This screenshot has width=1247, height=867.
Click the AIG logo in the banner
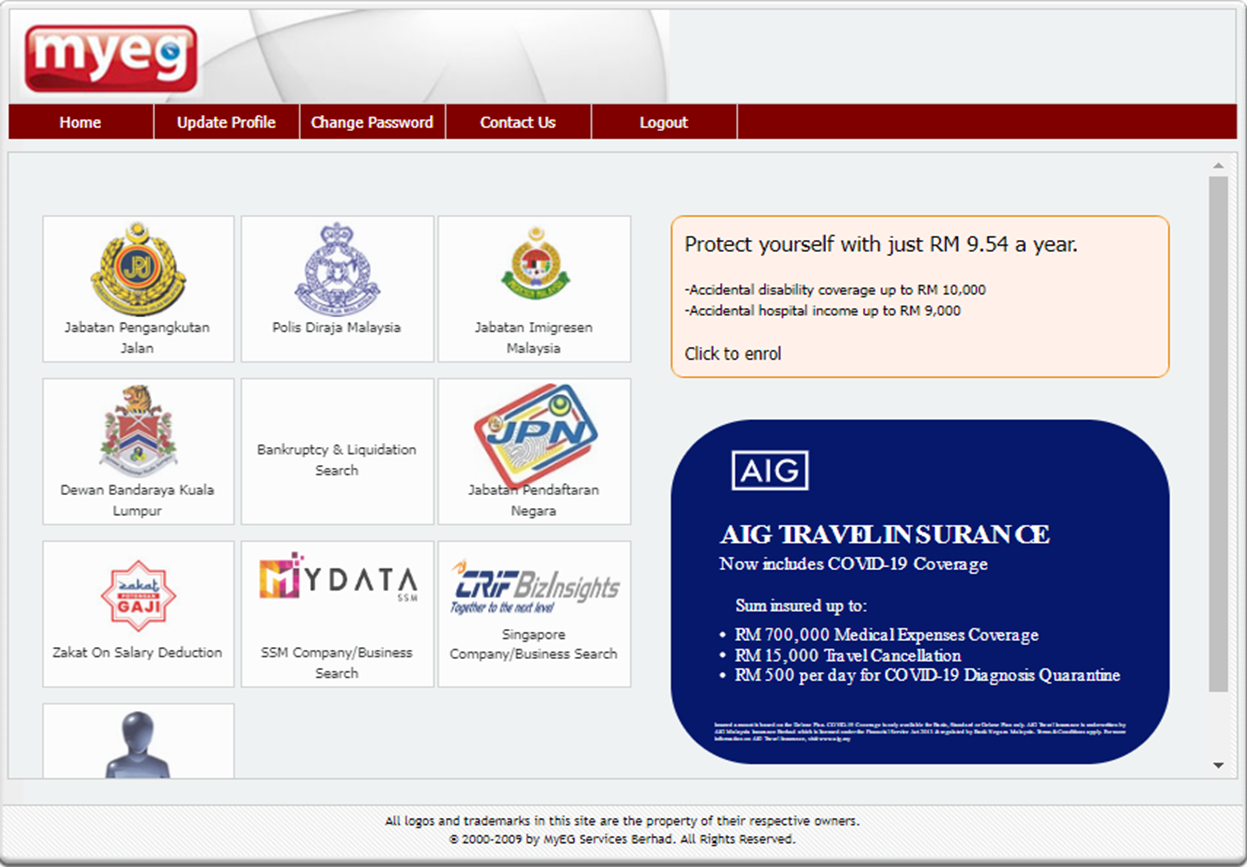(770, 470)
